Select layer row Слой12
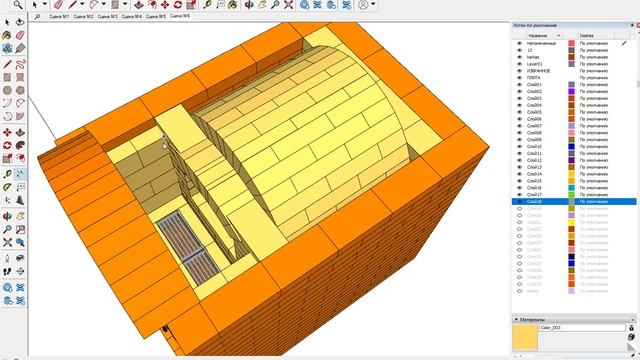This screenshot has height=360, width=640. tap(574, 160)
